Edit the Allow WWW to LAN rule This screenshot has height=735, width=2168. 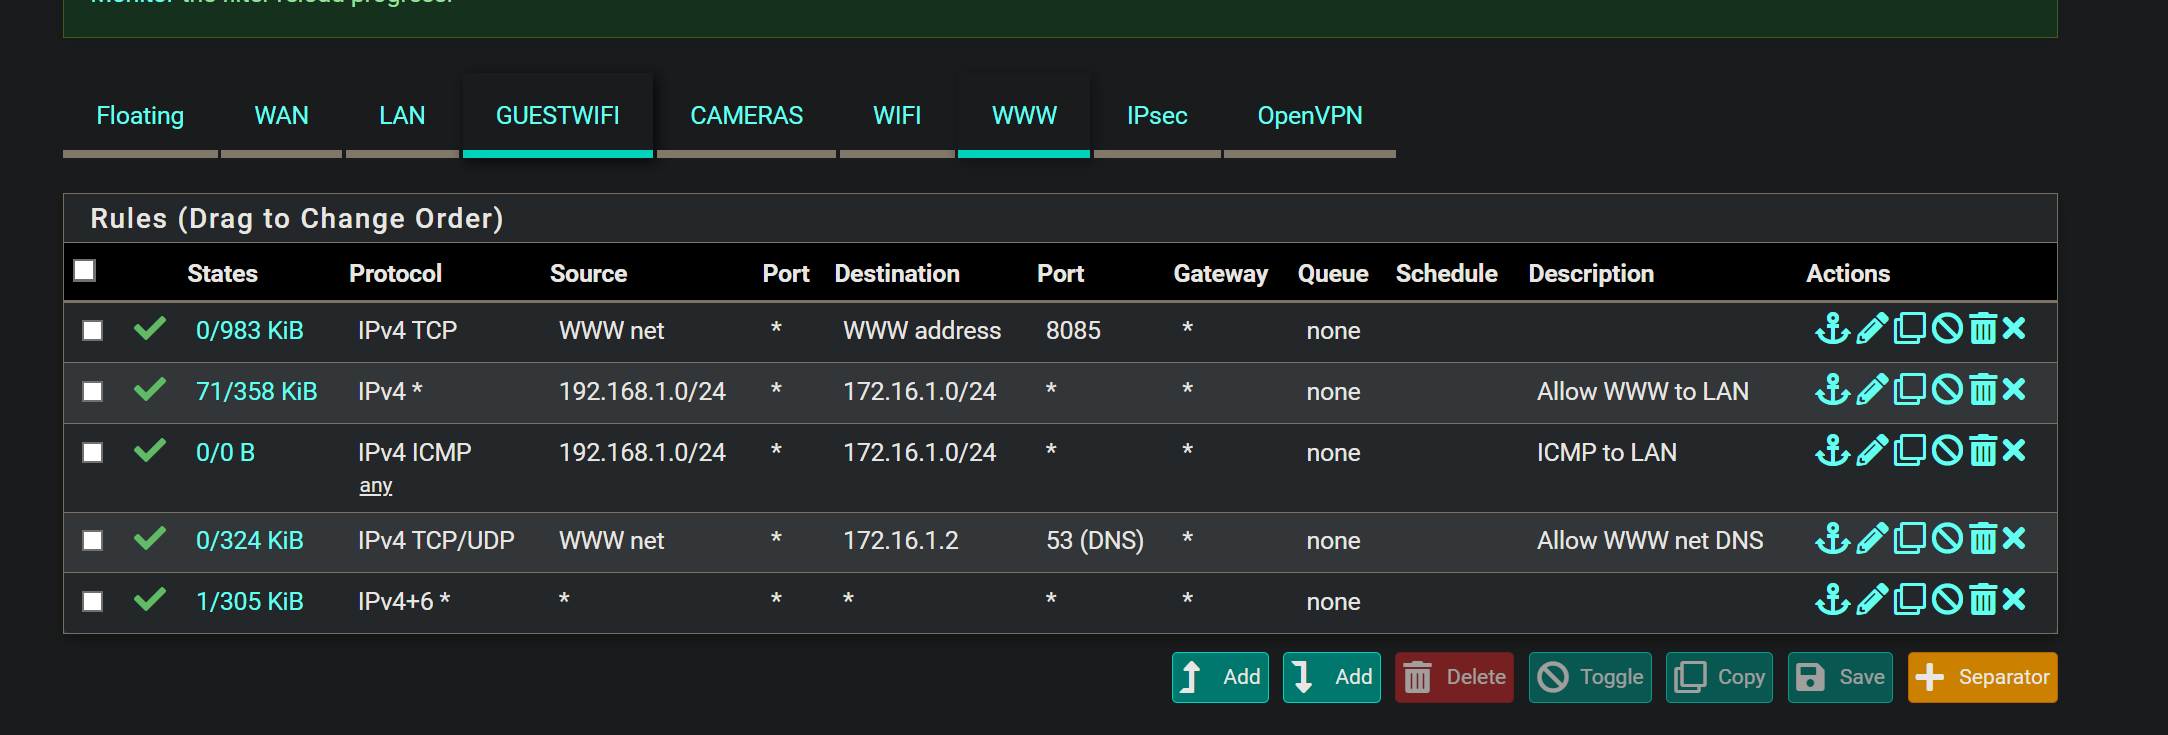1872,390
